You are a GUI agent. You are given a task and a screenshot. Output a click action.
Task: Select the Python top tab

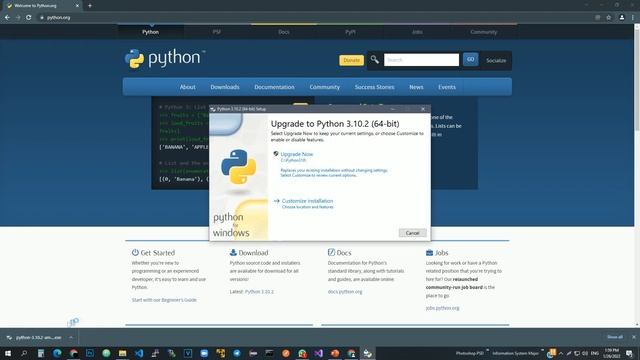(x=151, y=32)
